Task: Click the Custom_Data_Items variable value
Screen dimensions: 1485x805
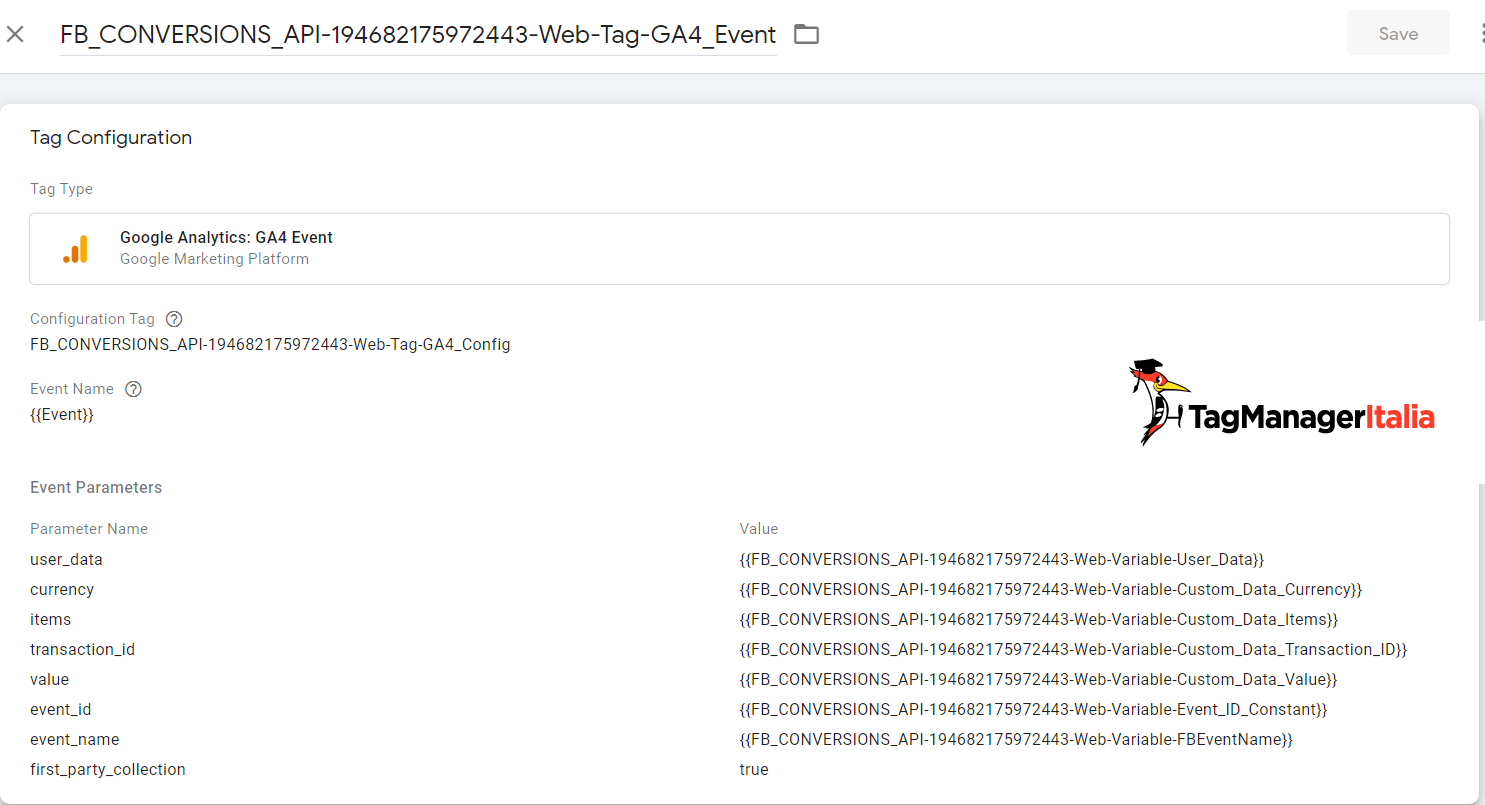Action: (1039, 619)
